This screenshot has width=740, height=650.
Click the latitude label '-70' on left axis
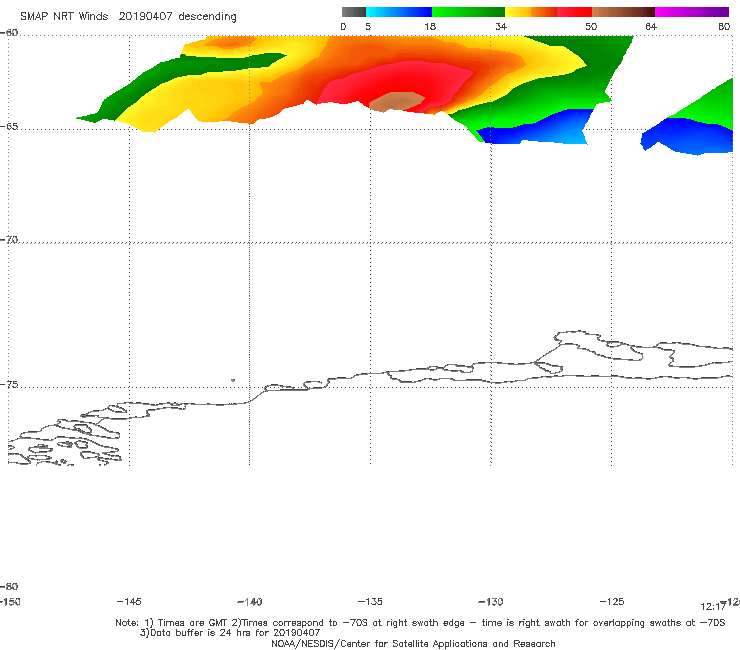[9, 240]
